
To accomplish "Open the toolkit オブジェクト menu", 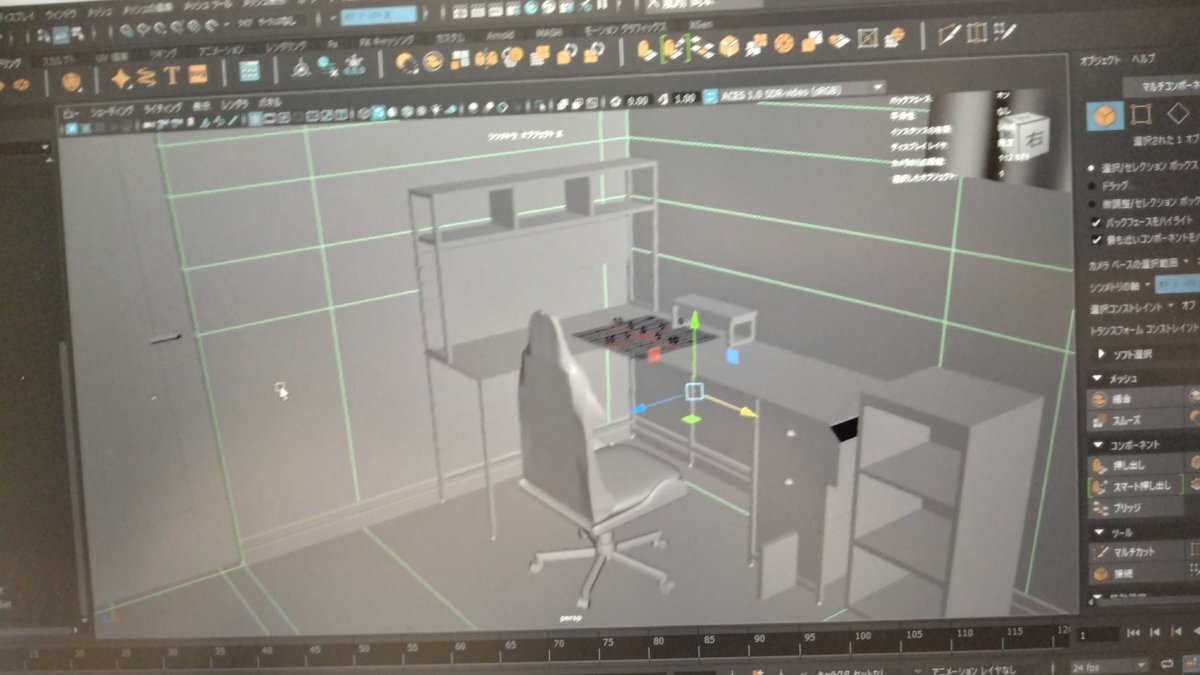I will point(1099,62).
